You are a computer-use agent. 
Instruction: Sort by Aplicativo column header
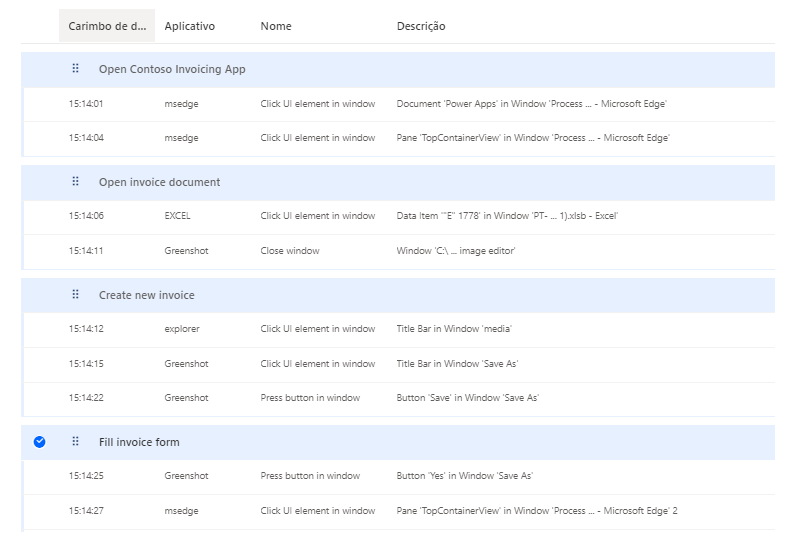[x=190, y=26]
